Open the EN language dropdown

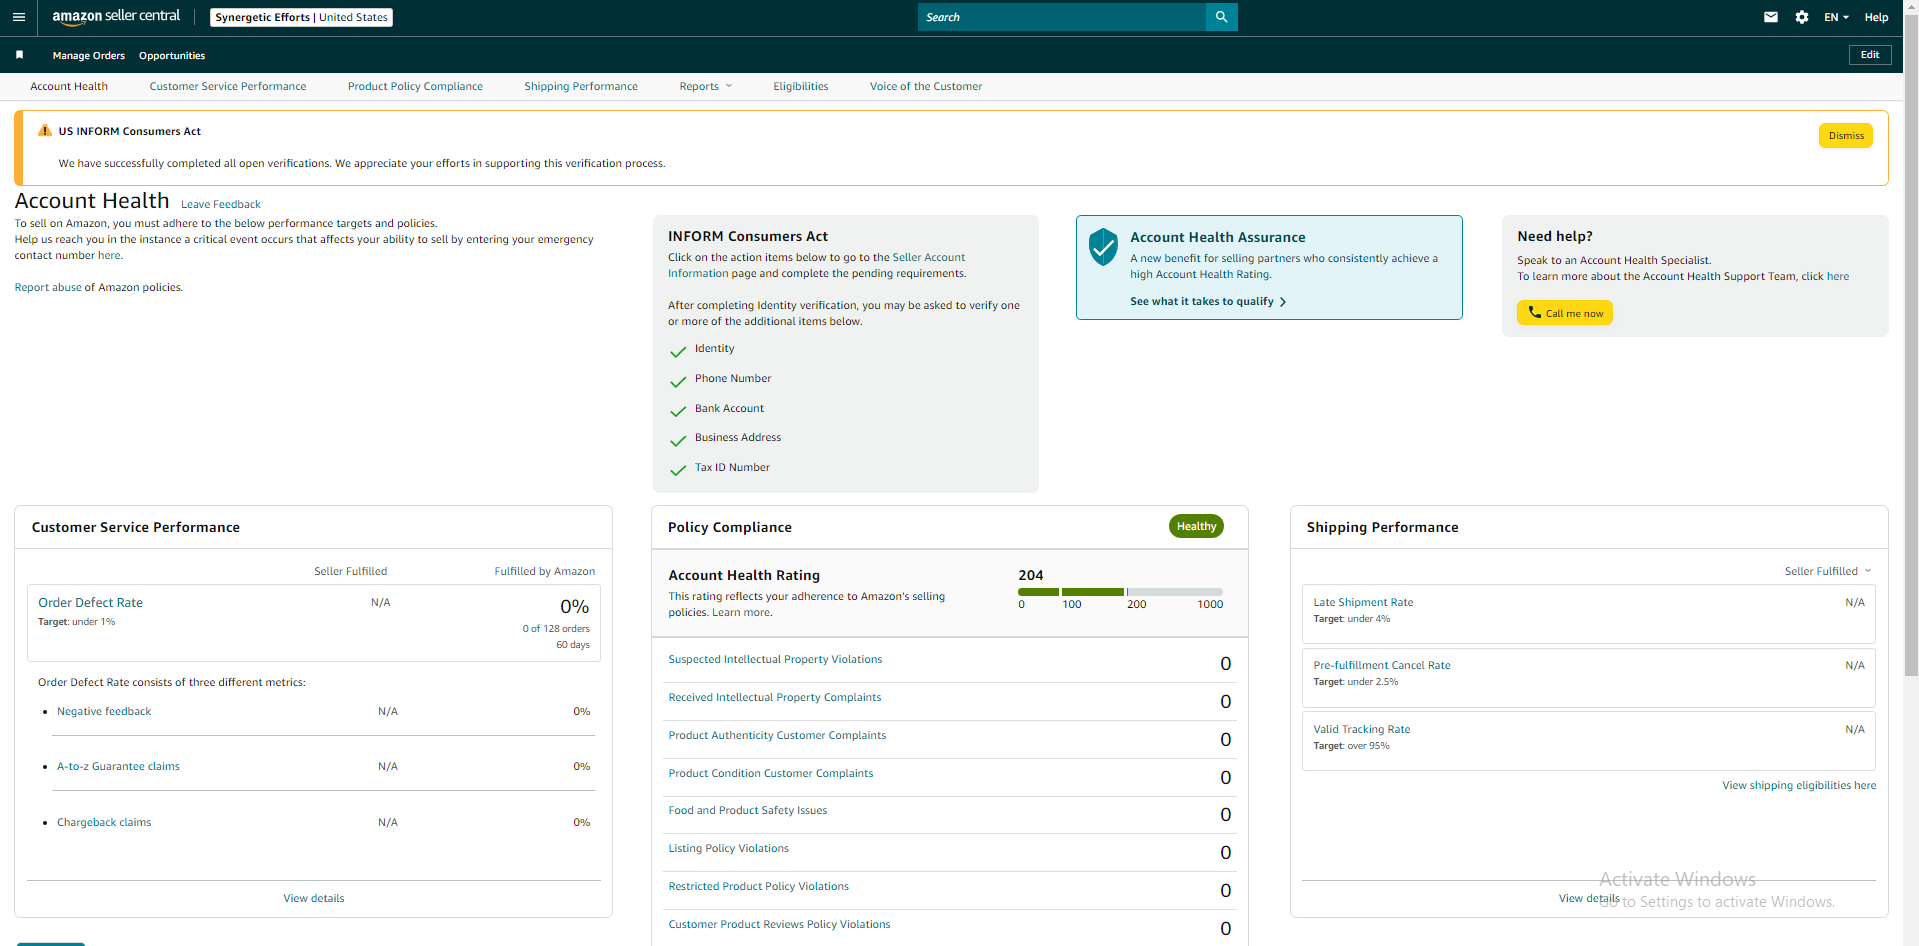click(1836, 17)
